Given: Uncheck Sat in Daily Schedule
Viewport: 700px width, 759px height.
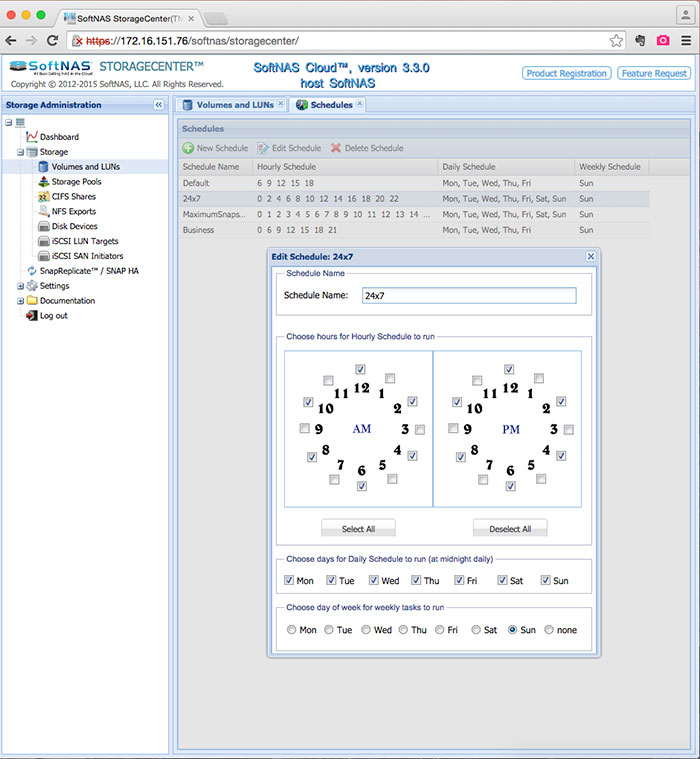Looking at the screenshot, I should point(502,580).
